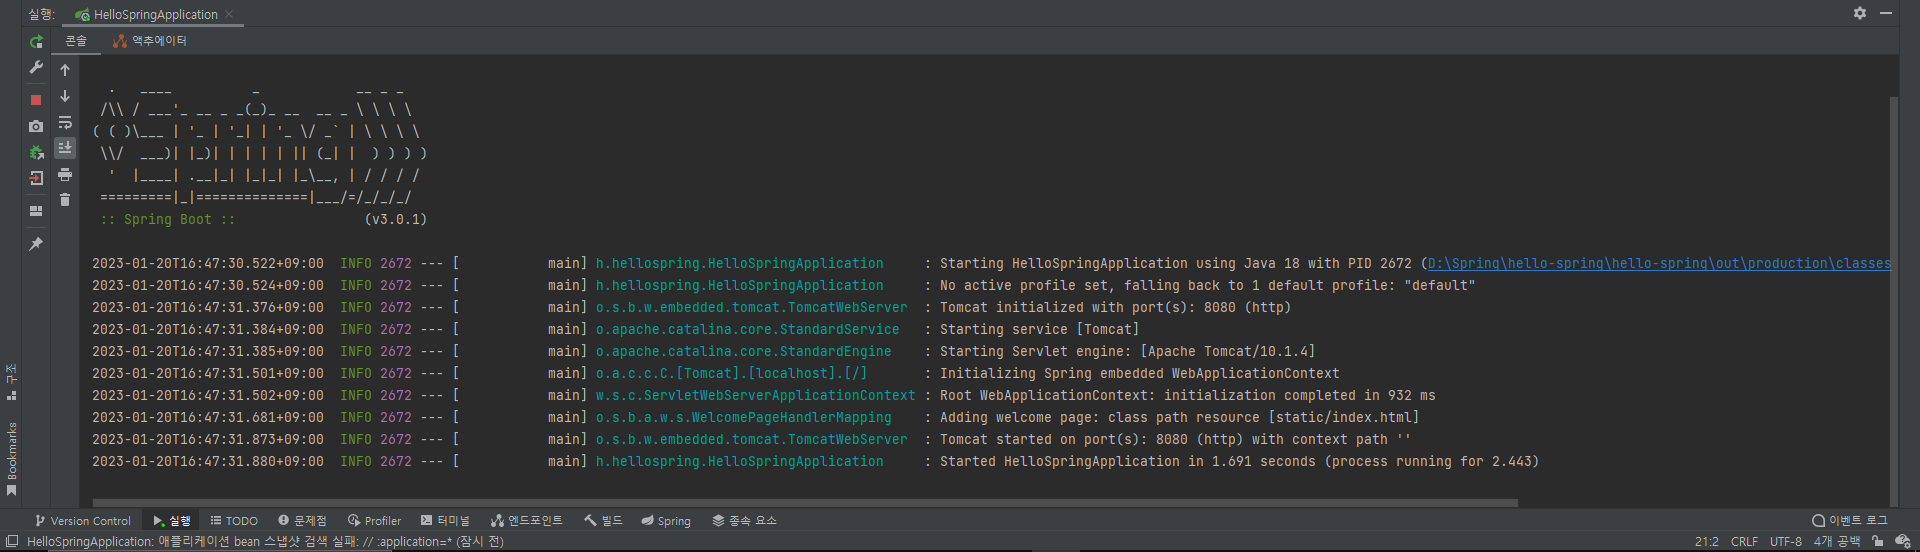The image size is (1920, 552).
Task: Open the 터미널 tool window
Action: [x=445, y=521]
